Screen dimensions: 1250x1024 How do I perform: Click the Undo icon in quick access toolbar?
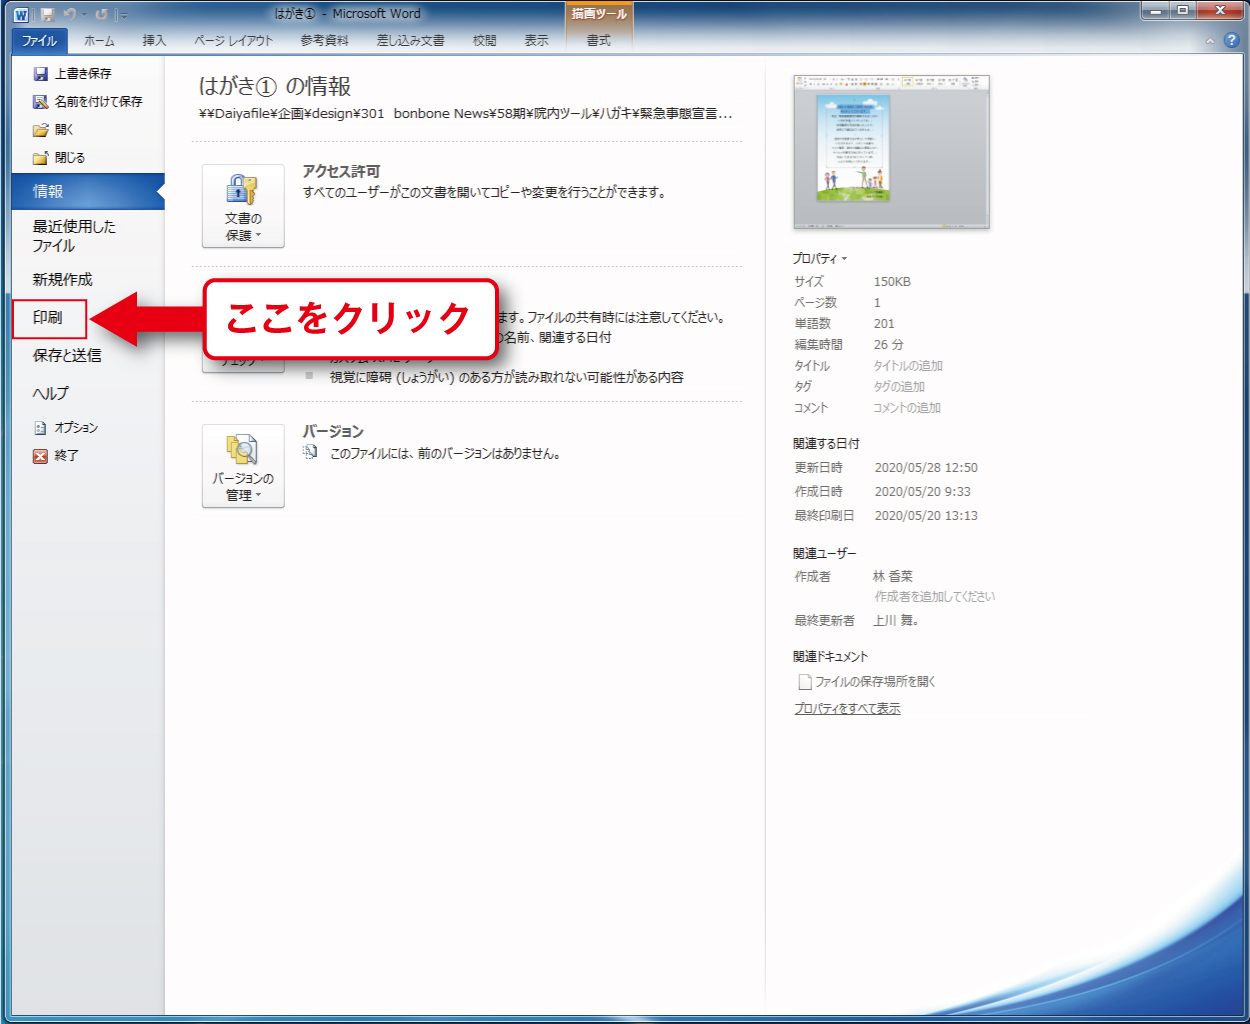tap(69, 14)
